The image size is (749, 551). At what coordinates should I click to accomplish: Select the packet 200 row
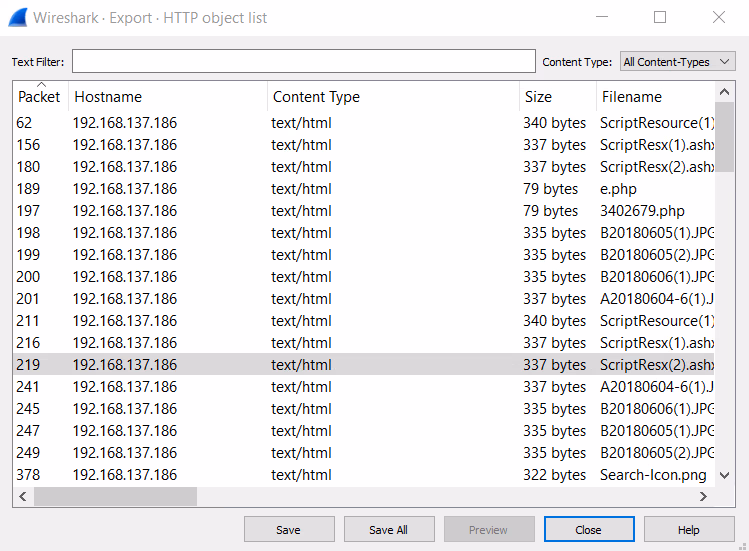[364, 277]
